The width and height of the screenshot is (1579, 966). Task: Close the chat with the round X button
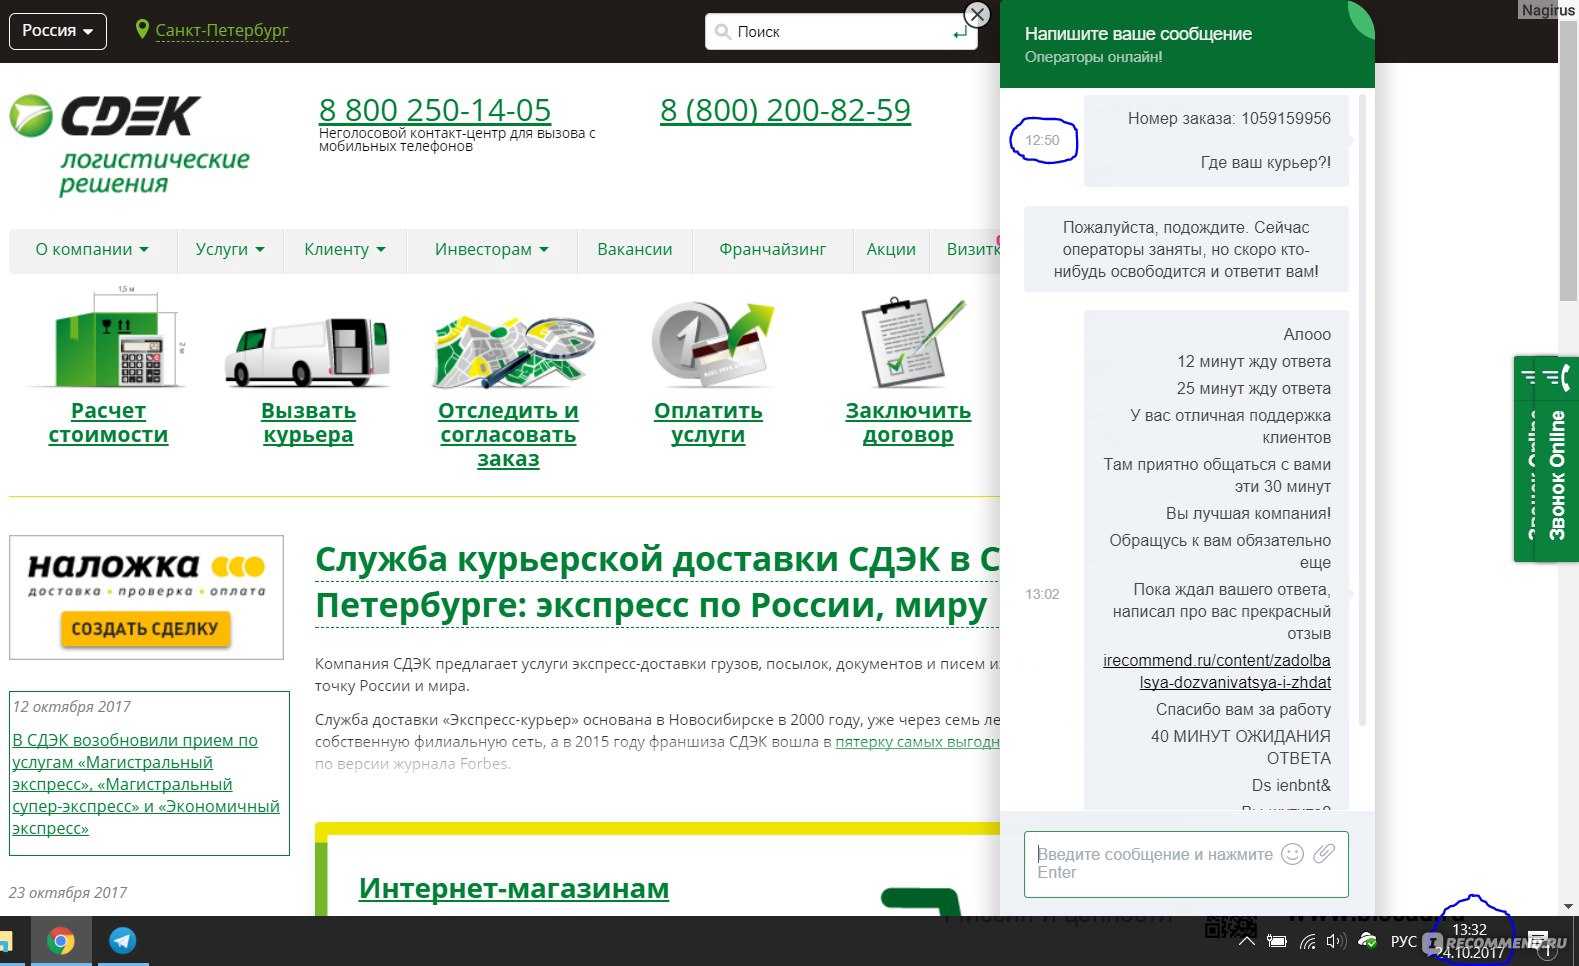pyautogui.click(x=977, y=14)
